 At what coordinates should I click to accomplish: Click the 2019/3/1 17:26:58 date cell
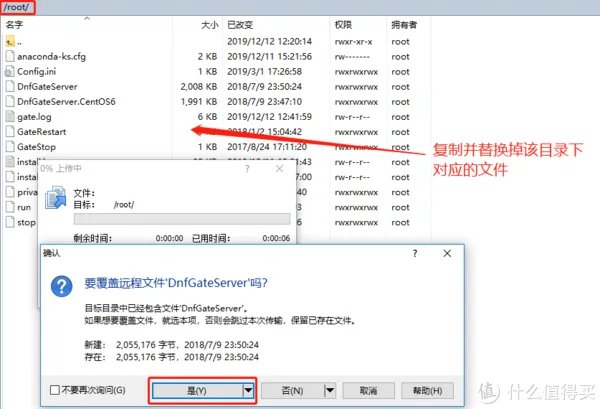264,72
